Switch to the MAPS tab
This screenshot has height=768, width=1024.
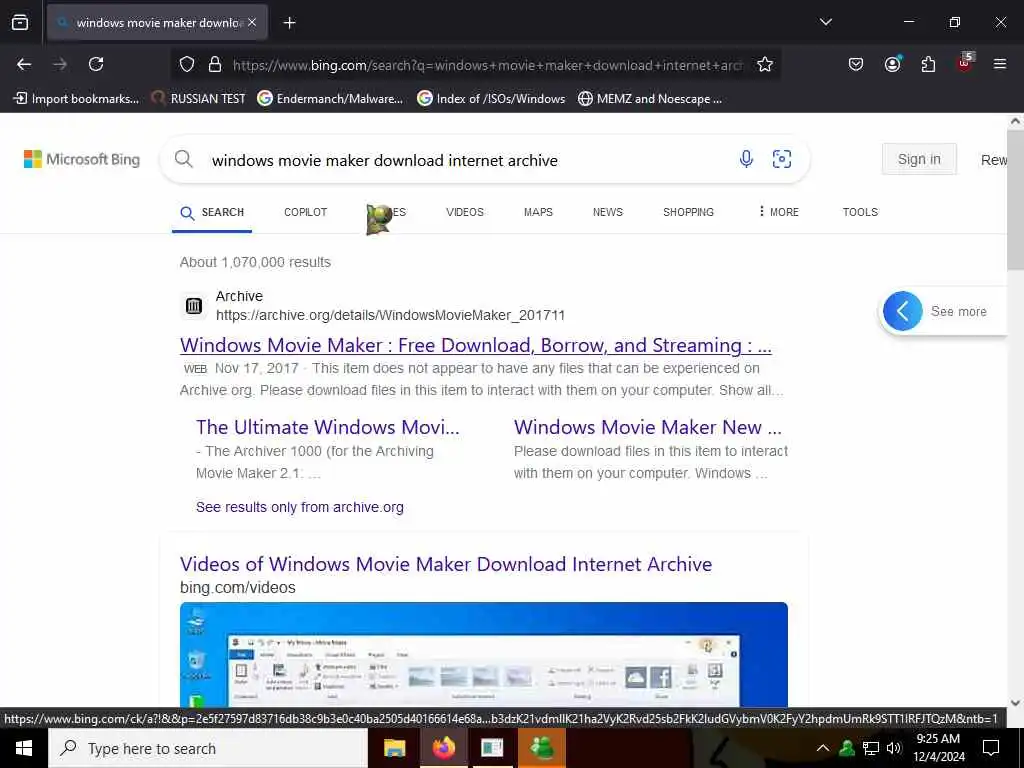[538, 212]
